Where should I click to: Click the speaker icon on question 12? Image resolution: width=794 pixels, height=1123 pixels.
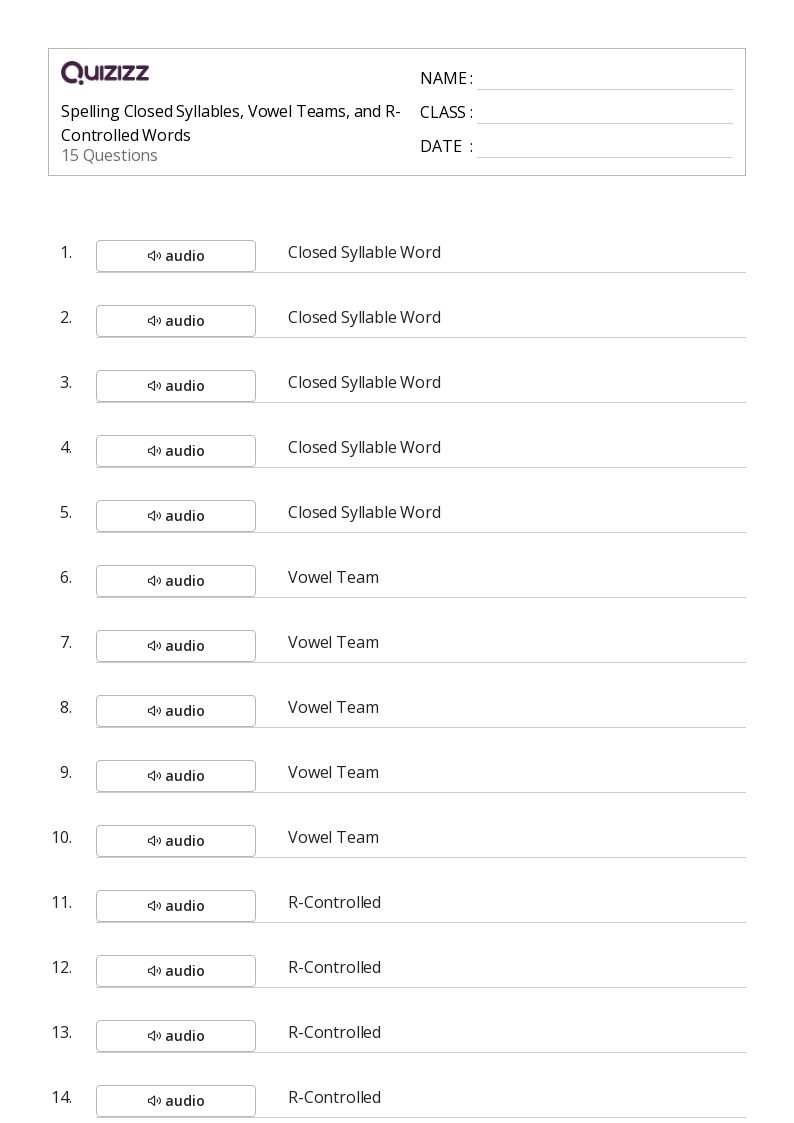(x=154, y=971)
